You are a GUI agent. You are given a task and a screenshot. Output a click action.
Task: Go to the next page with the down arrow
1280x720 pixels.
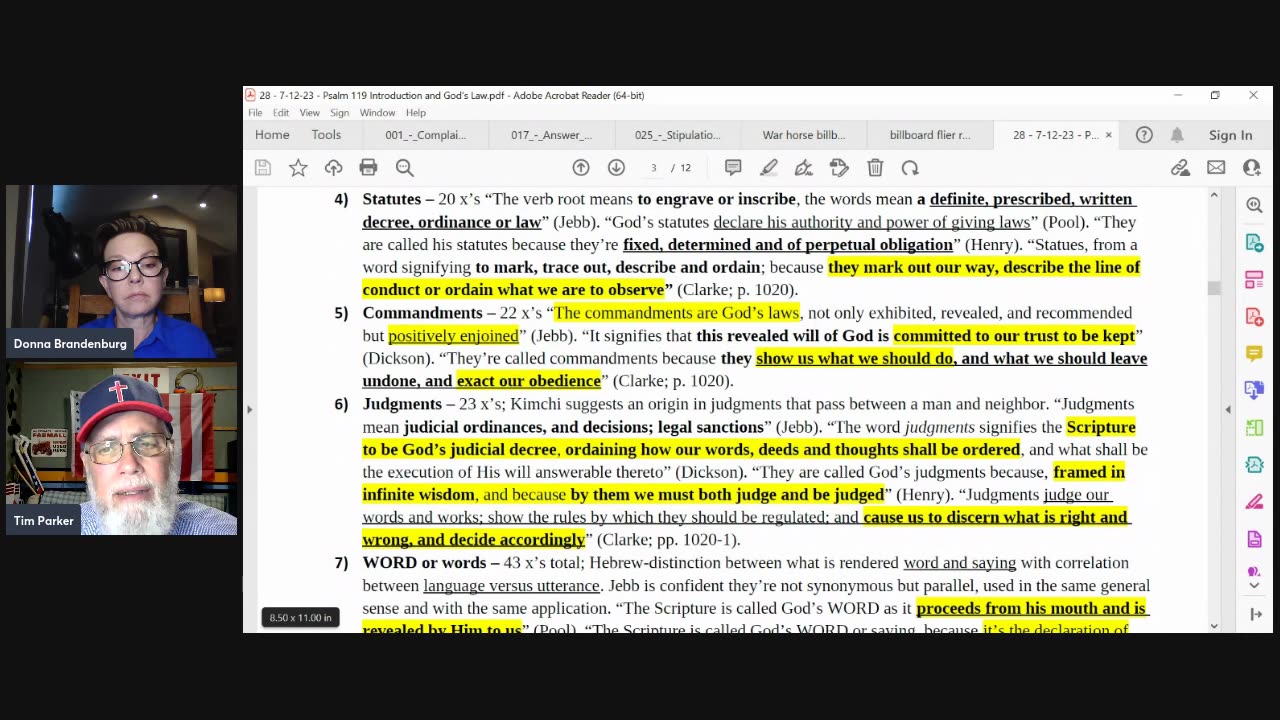coord(616,168)
